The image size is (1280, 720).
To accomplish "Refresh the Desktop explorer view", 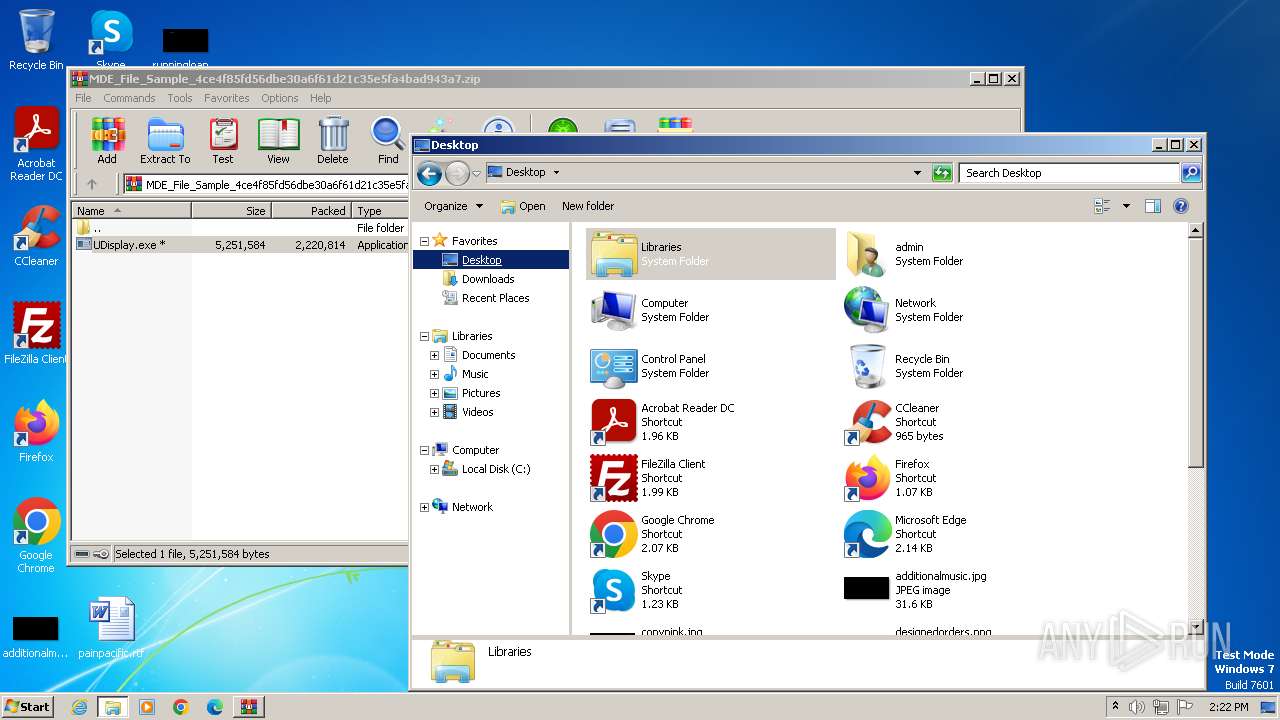I will point(942,173).
